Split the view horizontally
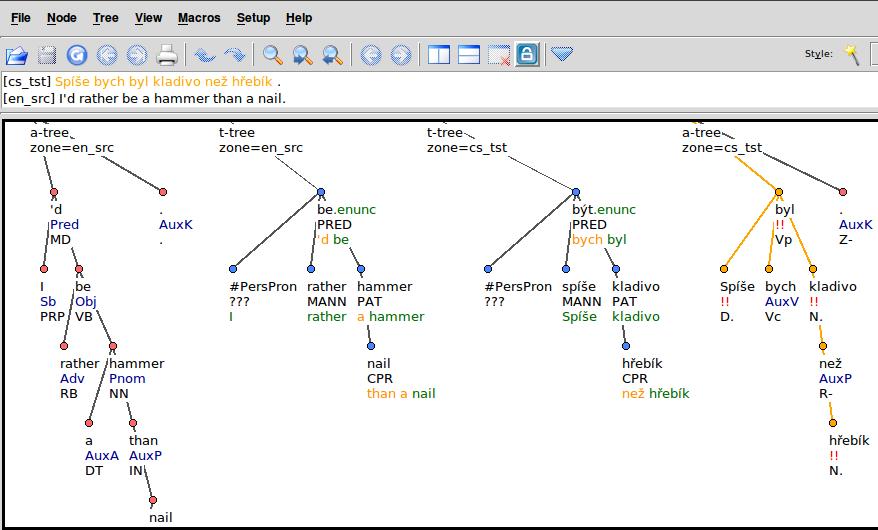This screenshot has height=530, width=878. click(469, 55)
